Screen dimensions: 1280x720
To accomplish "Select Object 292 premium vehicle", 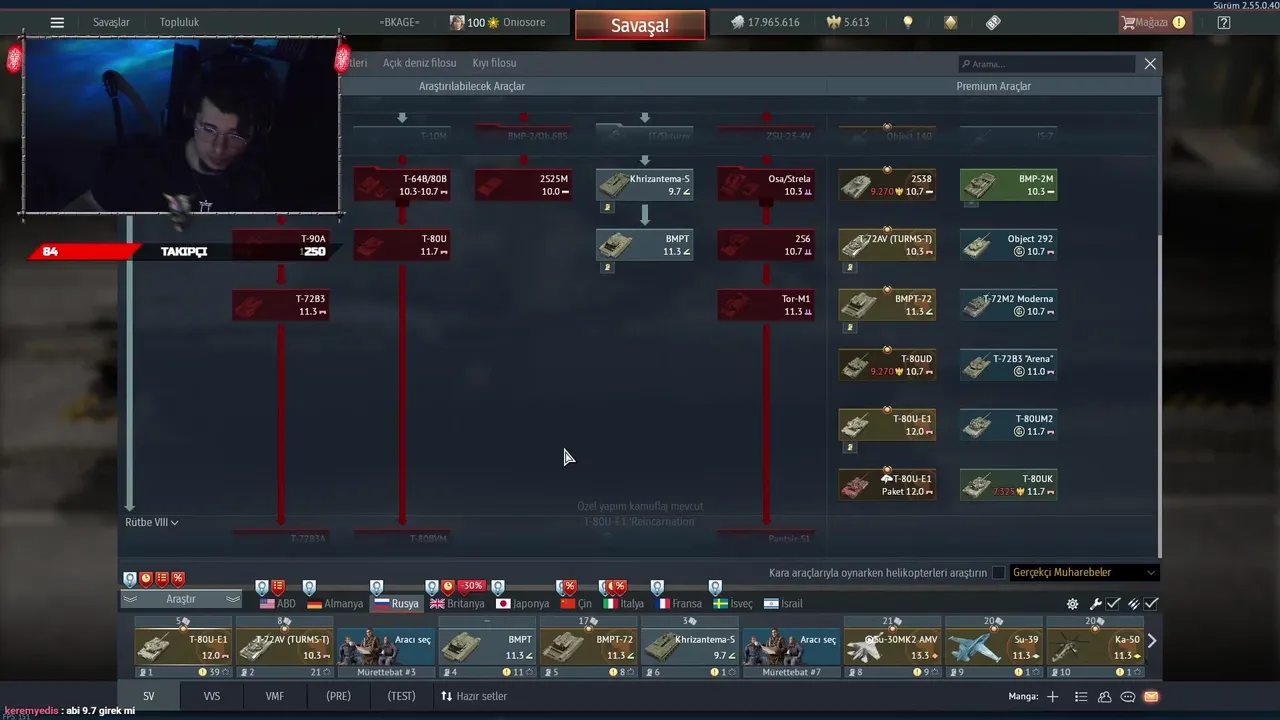I will pyautogui.click(x=1008, y=245).
